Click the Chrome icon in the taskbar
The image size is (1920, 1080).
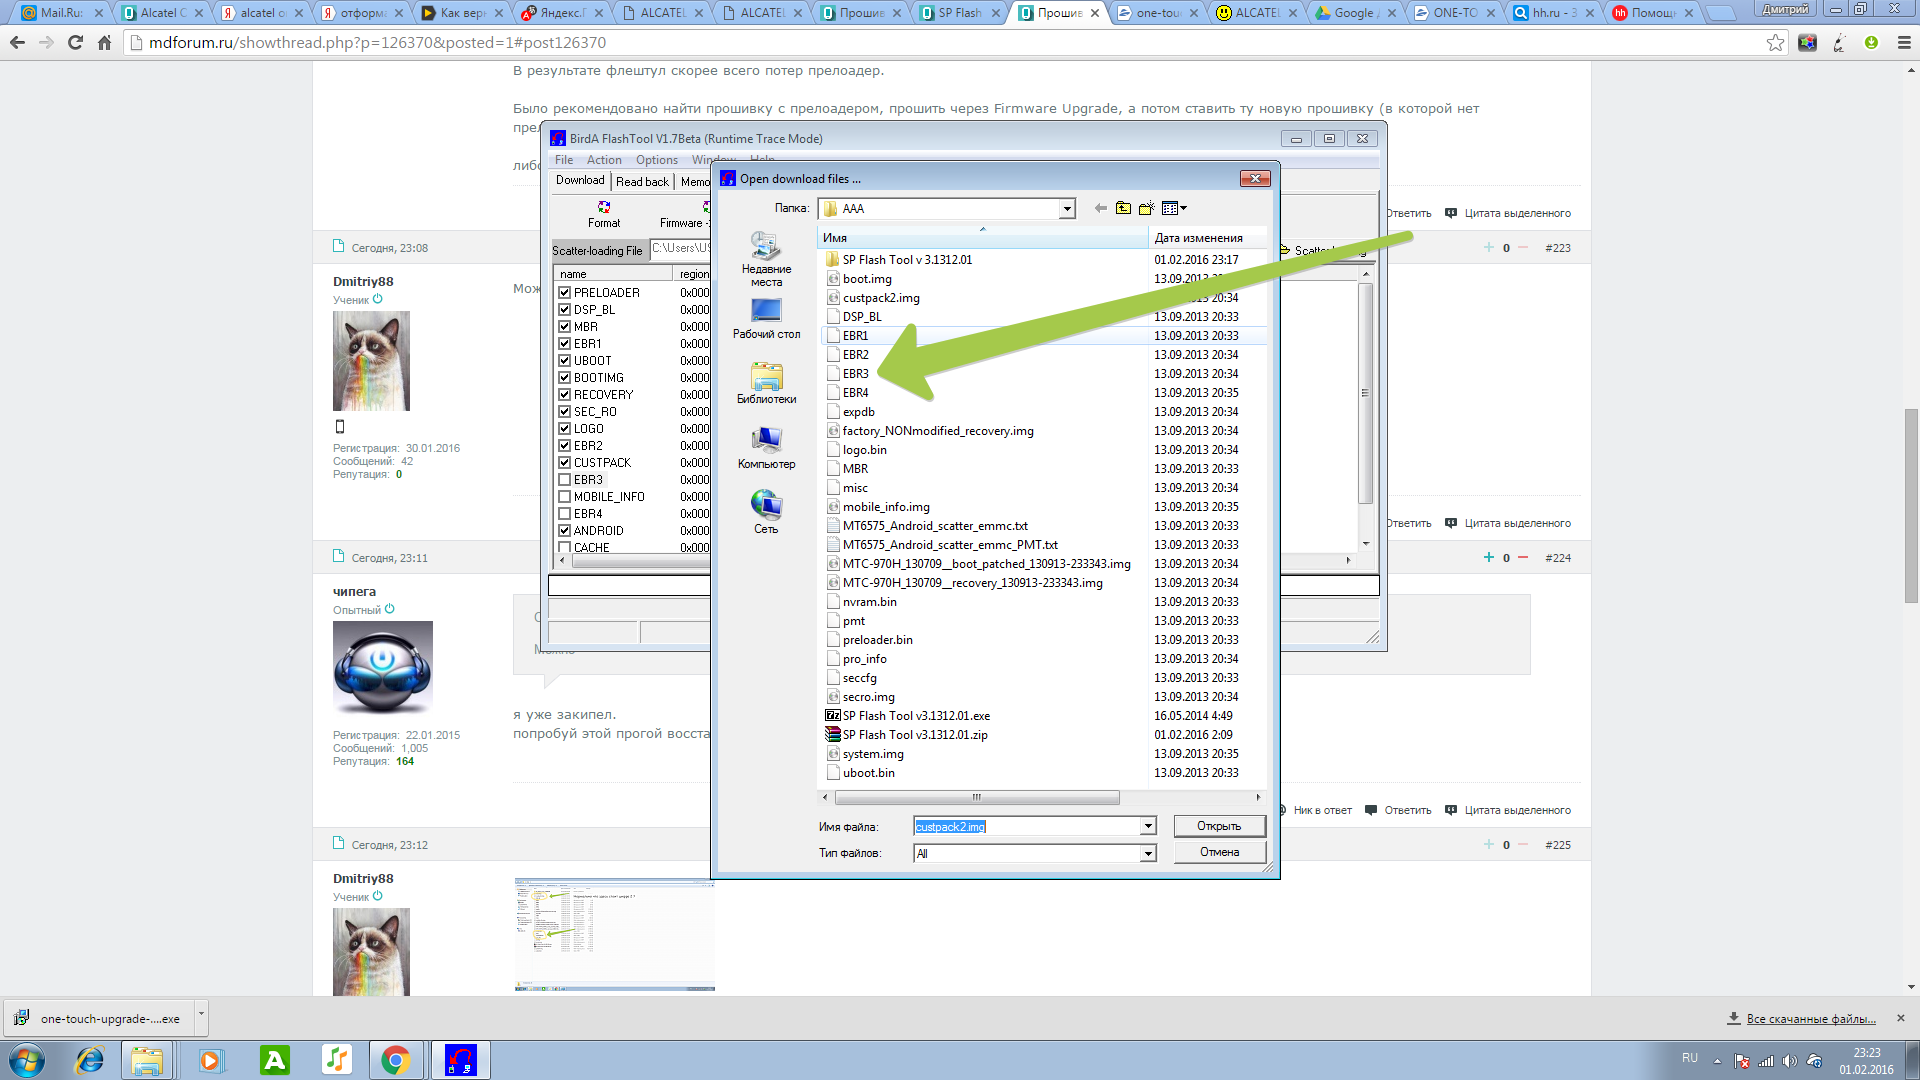(396, 1060)
